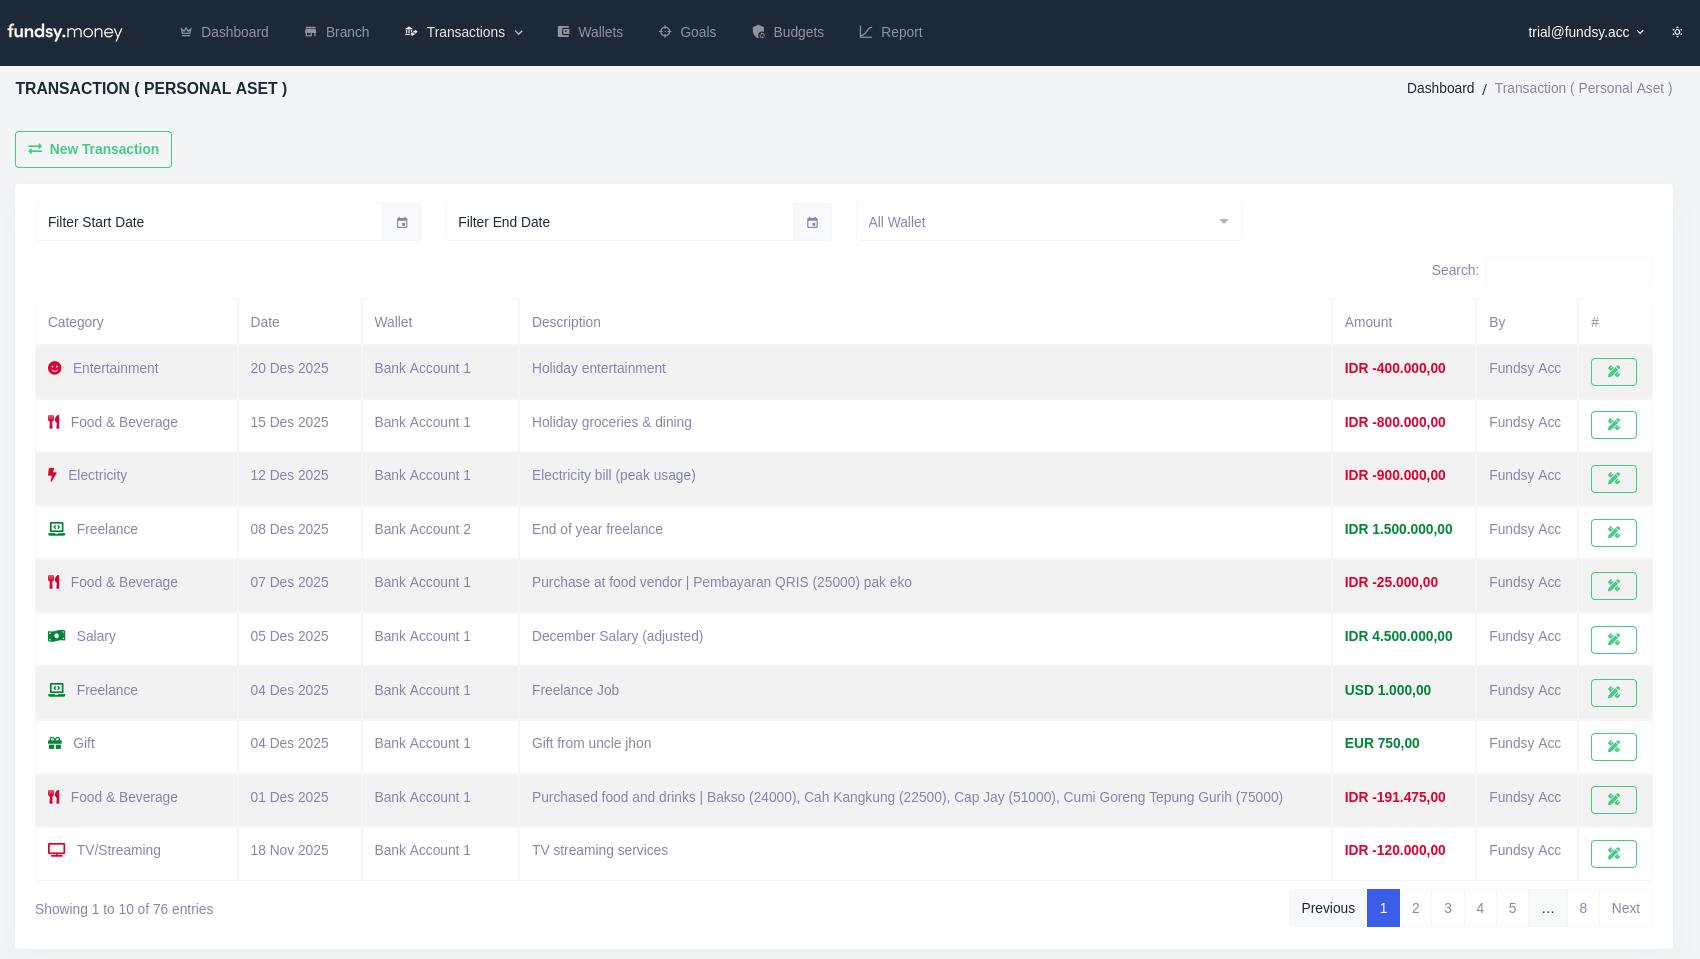Viewport: 1700px width, 959px height.
Task: Go to the Next page of entries
Action: 1625,908
